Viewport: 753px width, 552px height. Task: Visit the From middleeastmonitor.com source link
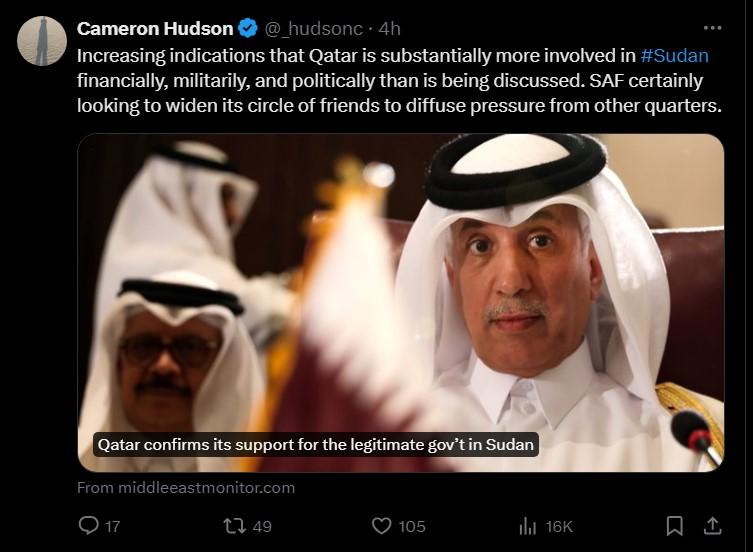pos(186,488)
